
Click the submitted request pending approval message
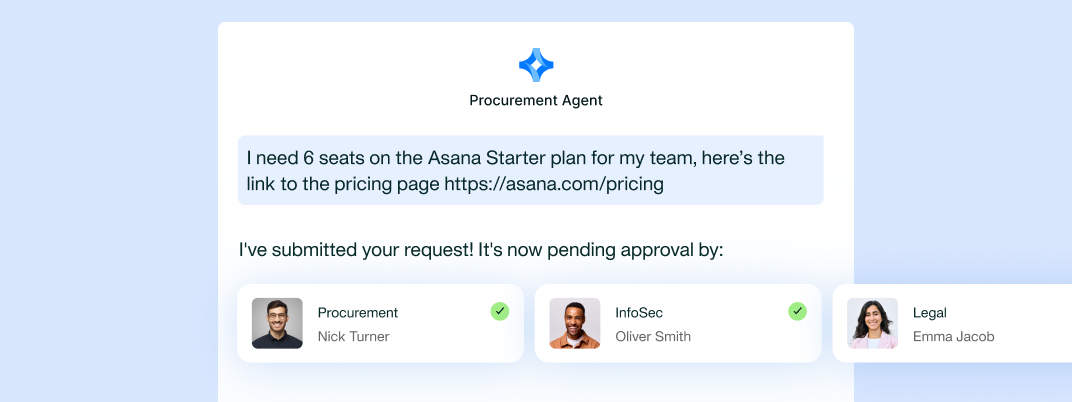tap(481, 250)
